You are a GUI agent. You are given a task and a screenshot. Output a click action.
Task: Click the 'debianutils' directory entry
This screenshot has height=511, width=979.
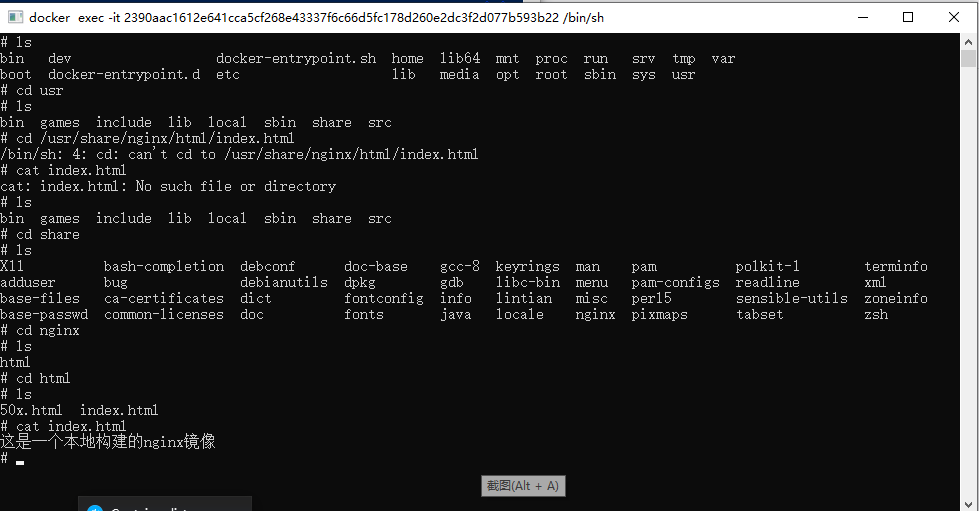tap(283, 282)
